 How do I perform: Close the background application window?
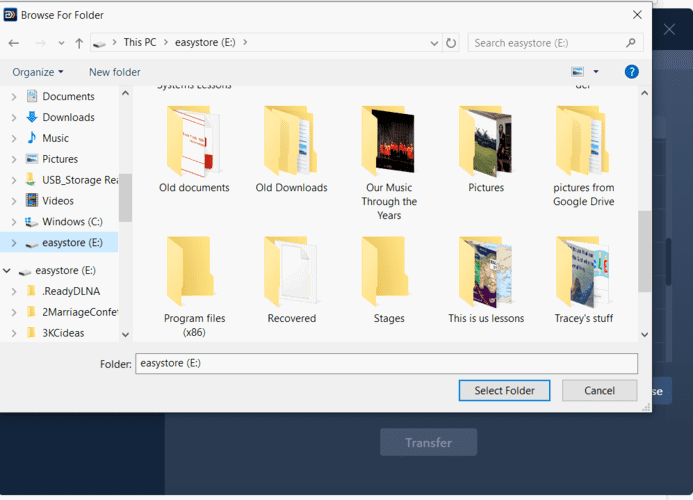pyautogui.click(x=669, y=30)
